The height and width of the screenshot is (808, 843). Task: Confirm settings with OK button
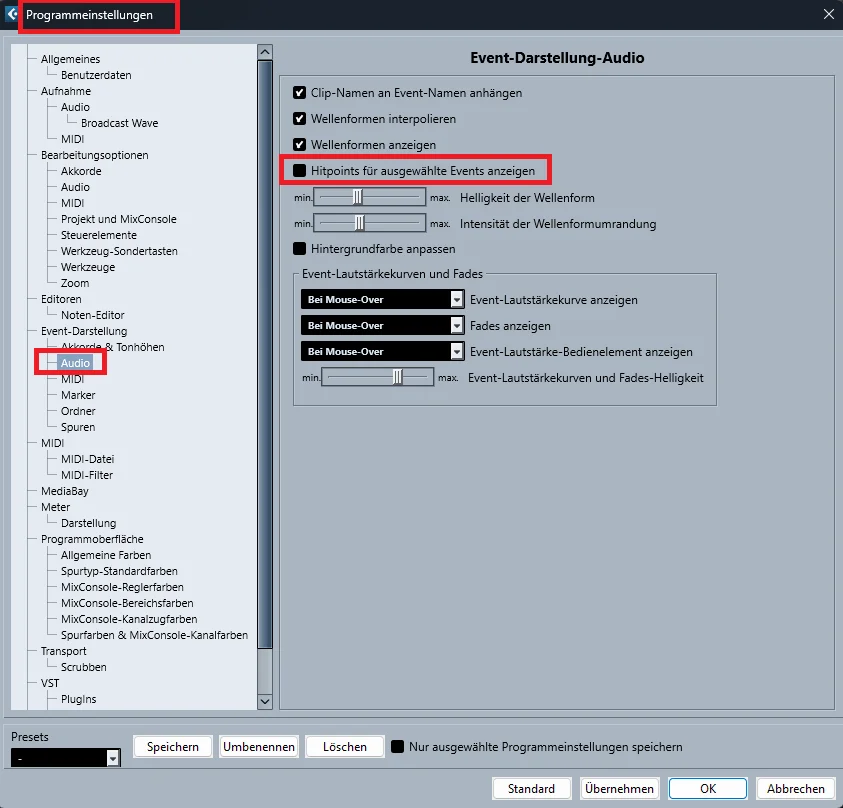pyautogui.click(x=708, y=789)
